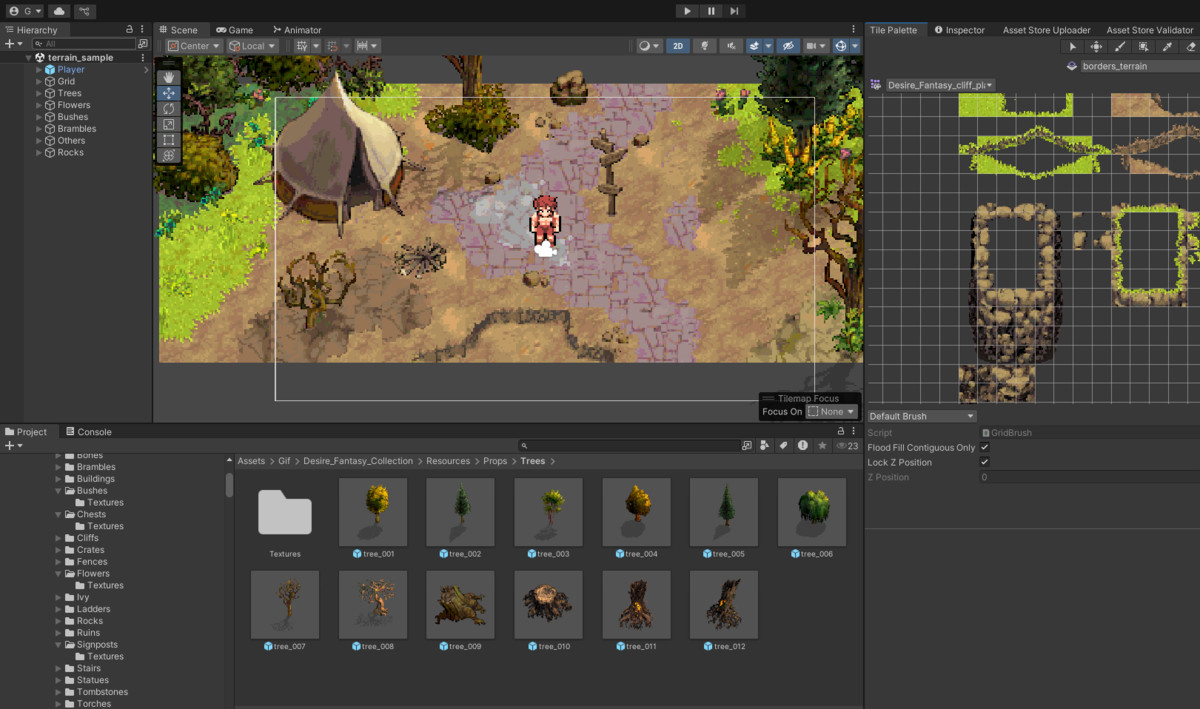
Task: Select the Move tool in Scene overlay
Action: pyautogui.click(x=169, y=93)
